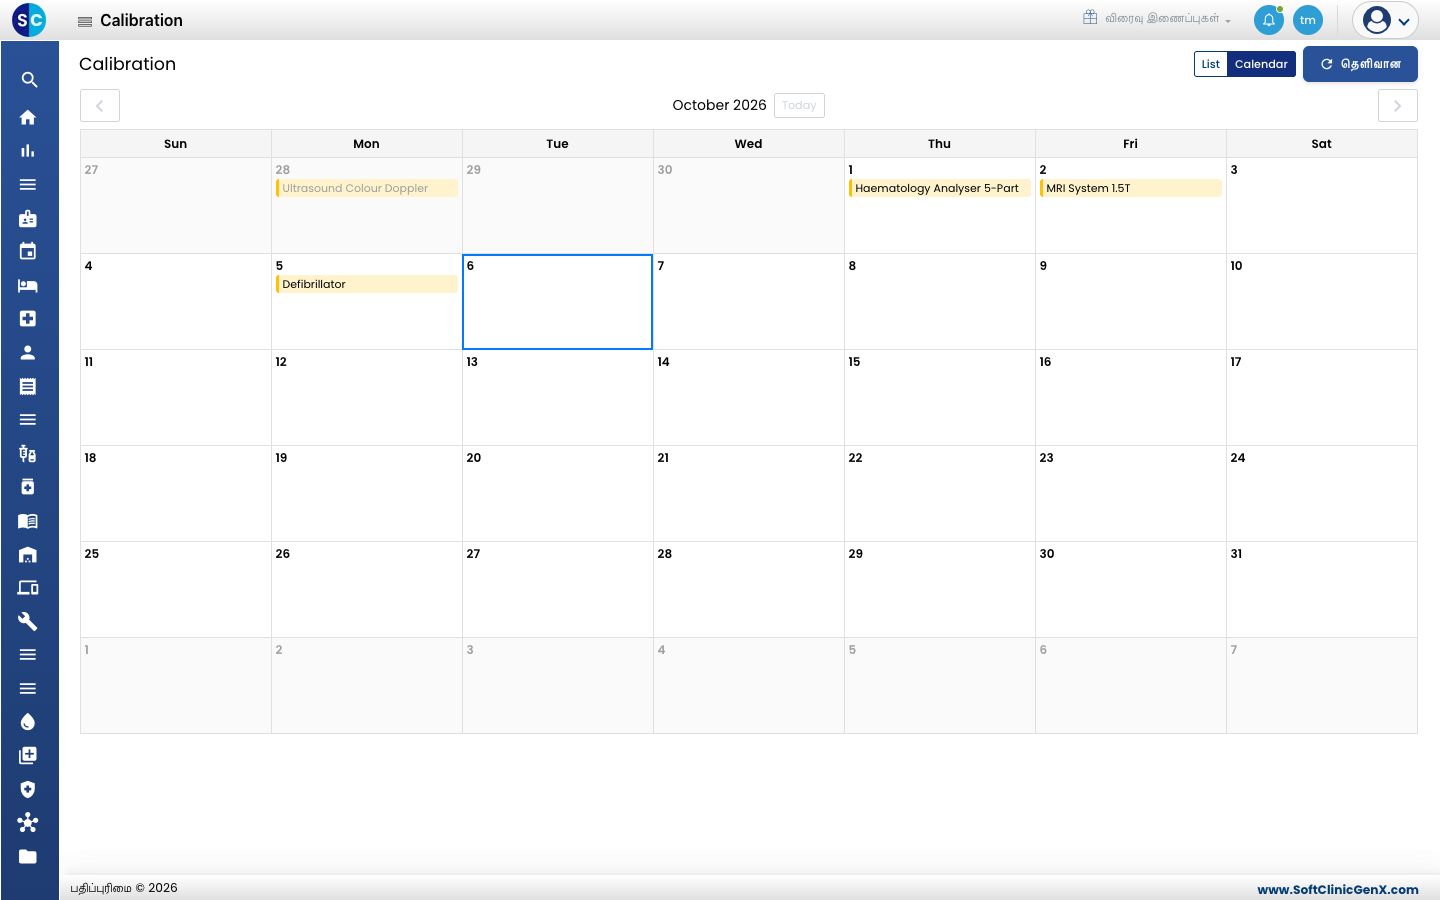This screenshot has height=900, width=1440.
Task: Open the Haematology Analyser 5-Part event
Action: pyautogui.click(x=940, y=188)
